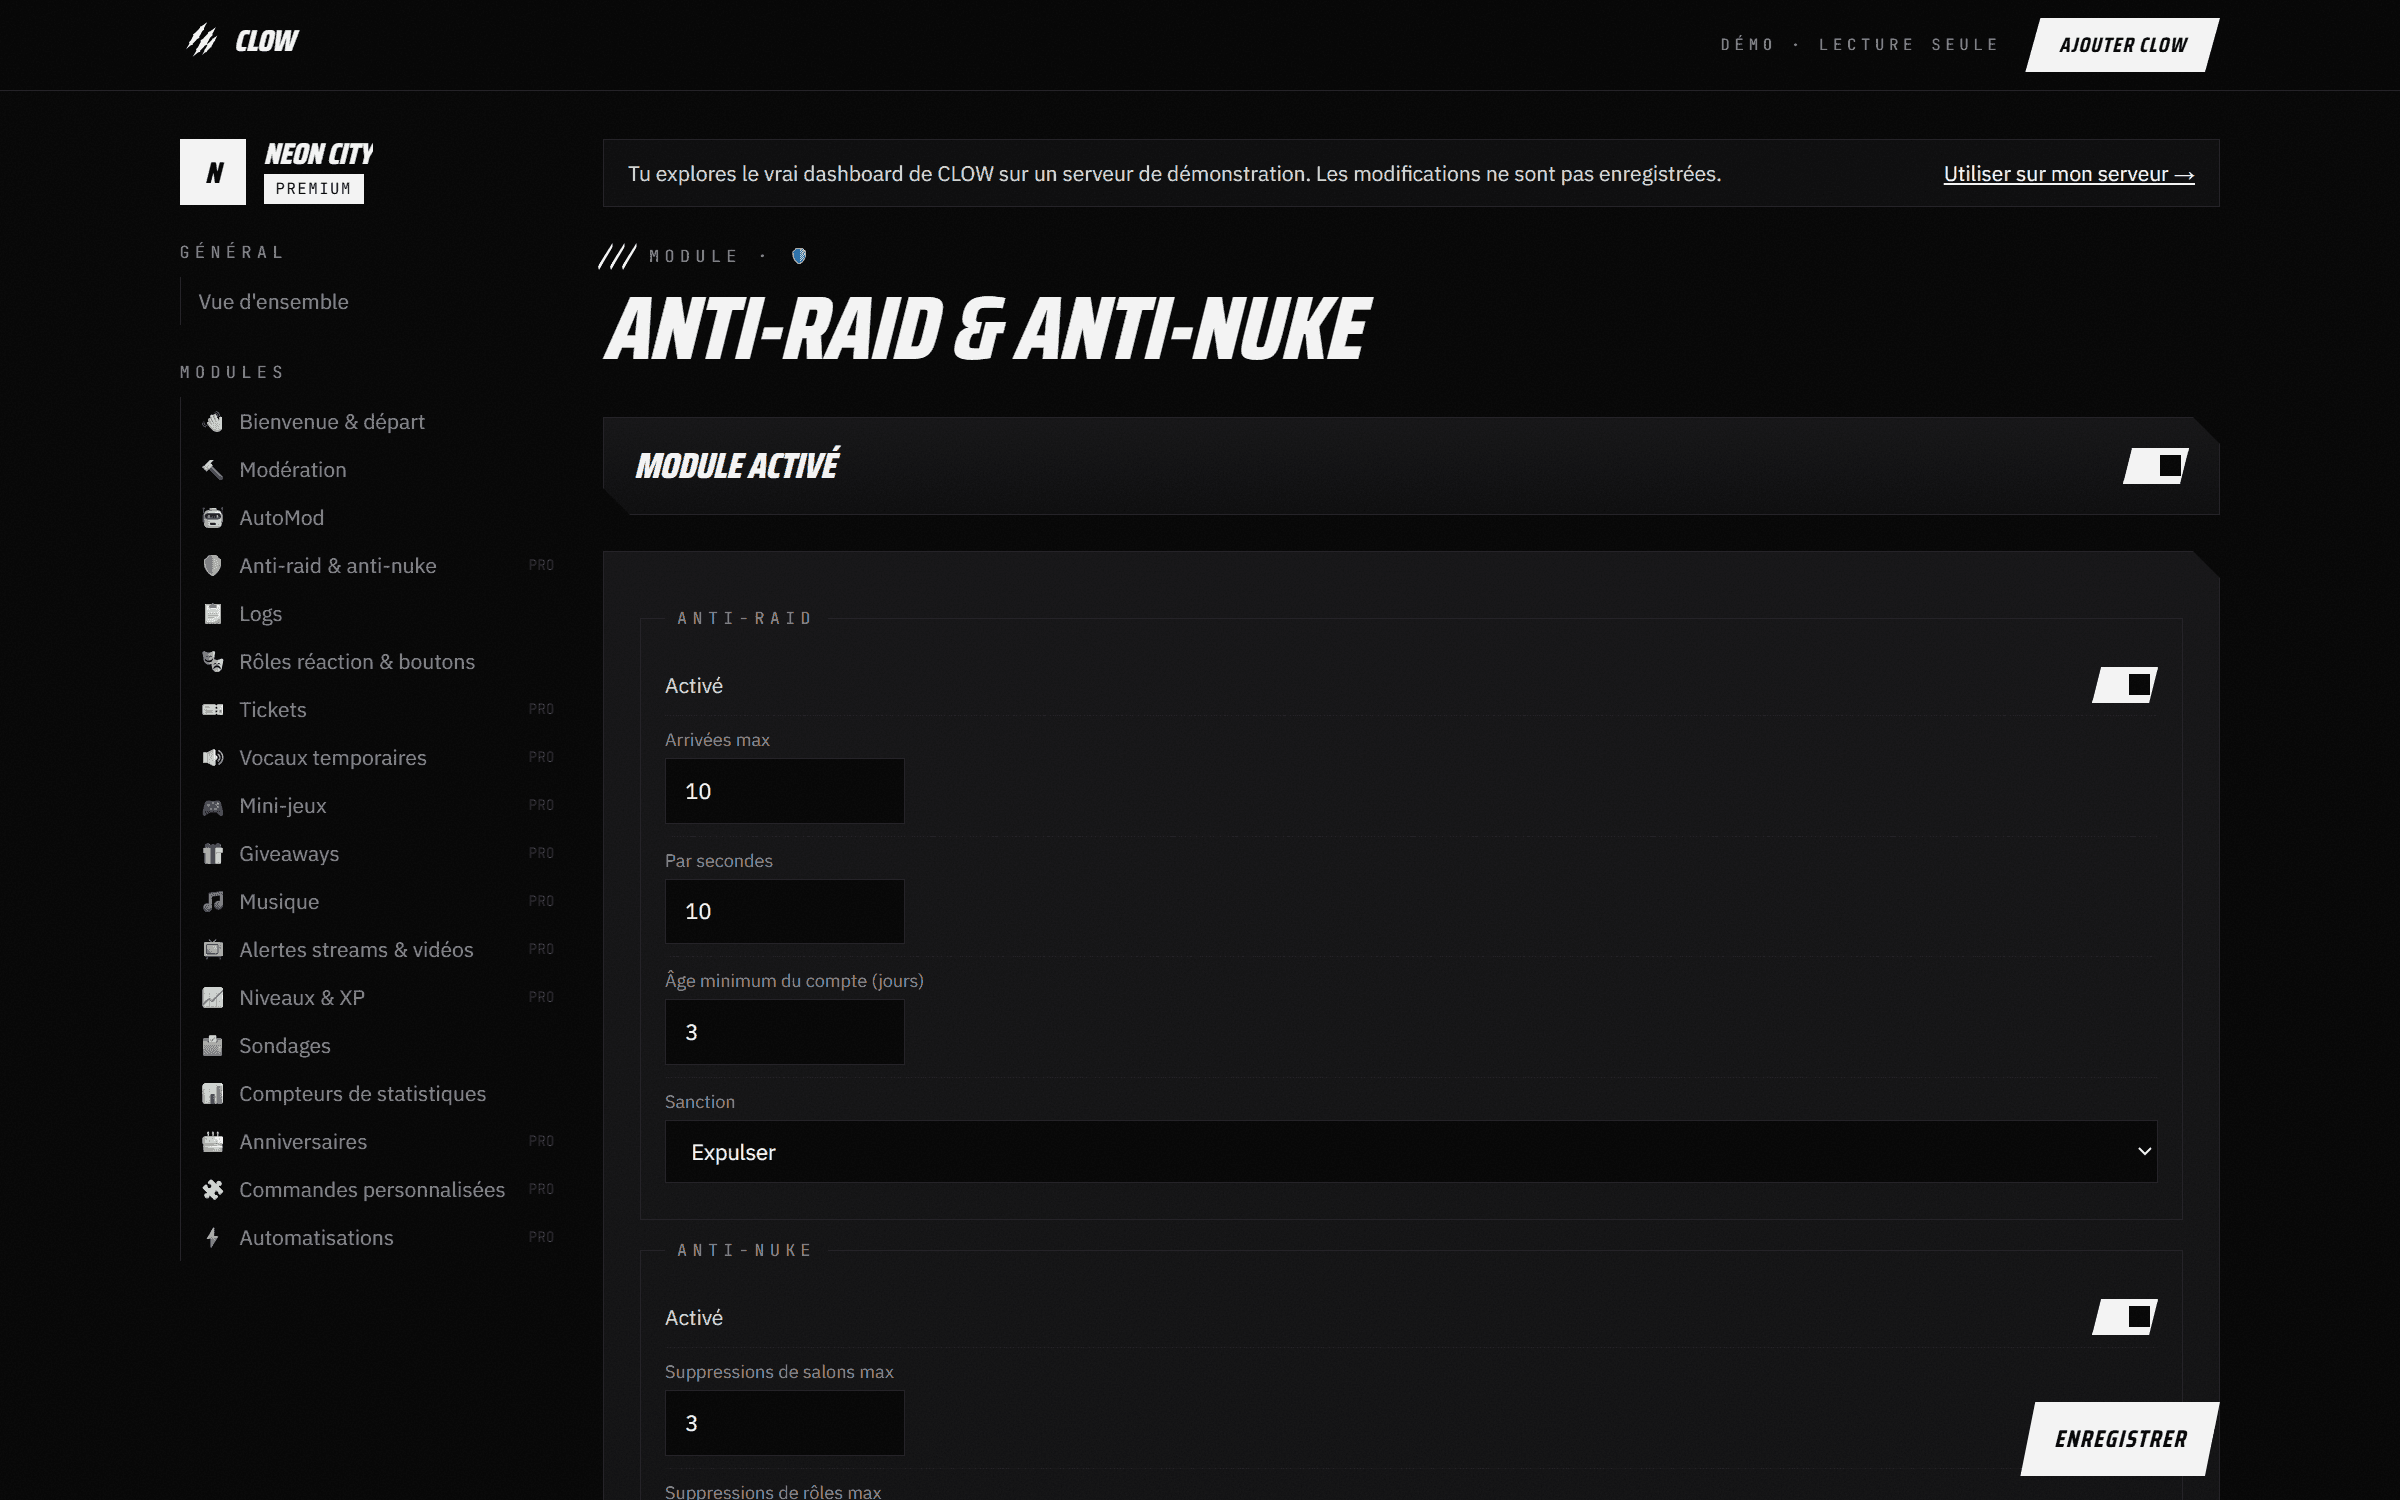
Task: Click the blue shield icon next to MODULE
Action: pyautogui.click(x=799, y=256)
